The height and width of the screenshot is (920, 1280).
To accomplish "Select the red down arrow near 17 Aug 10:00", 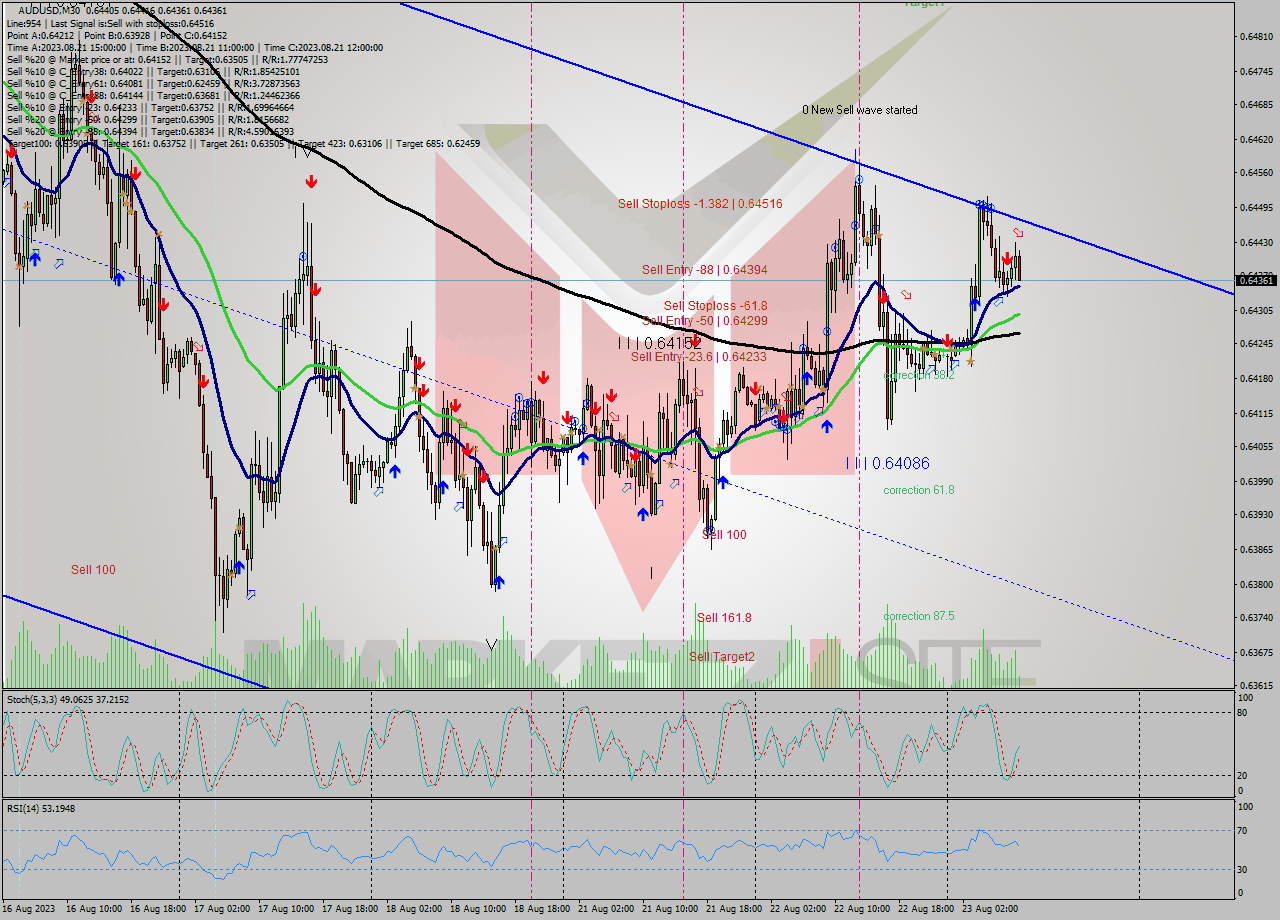I will [312, 182].
